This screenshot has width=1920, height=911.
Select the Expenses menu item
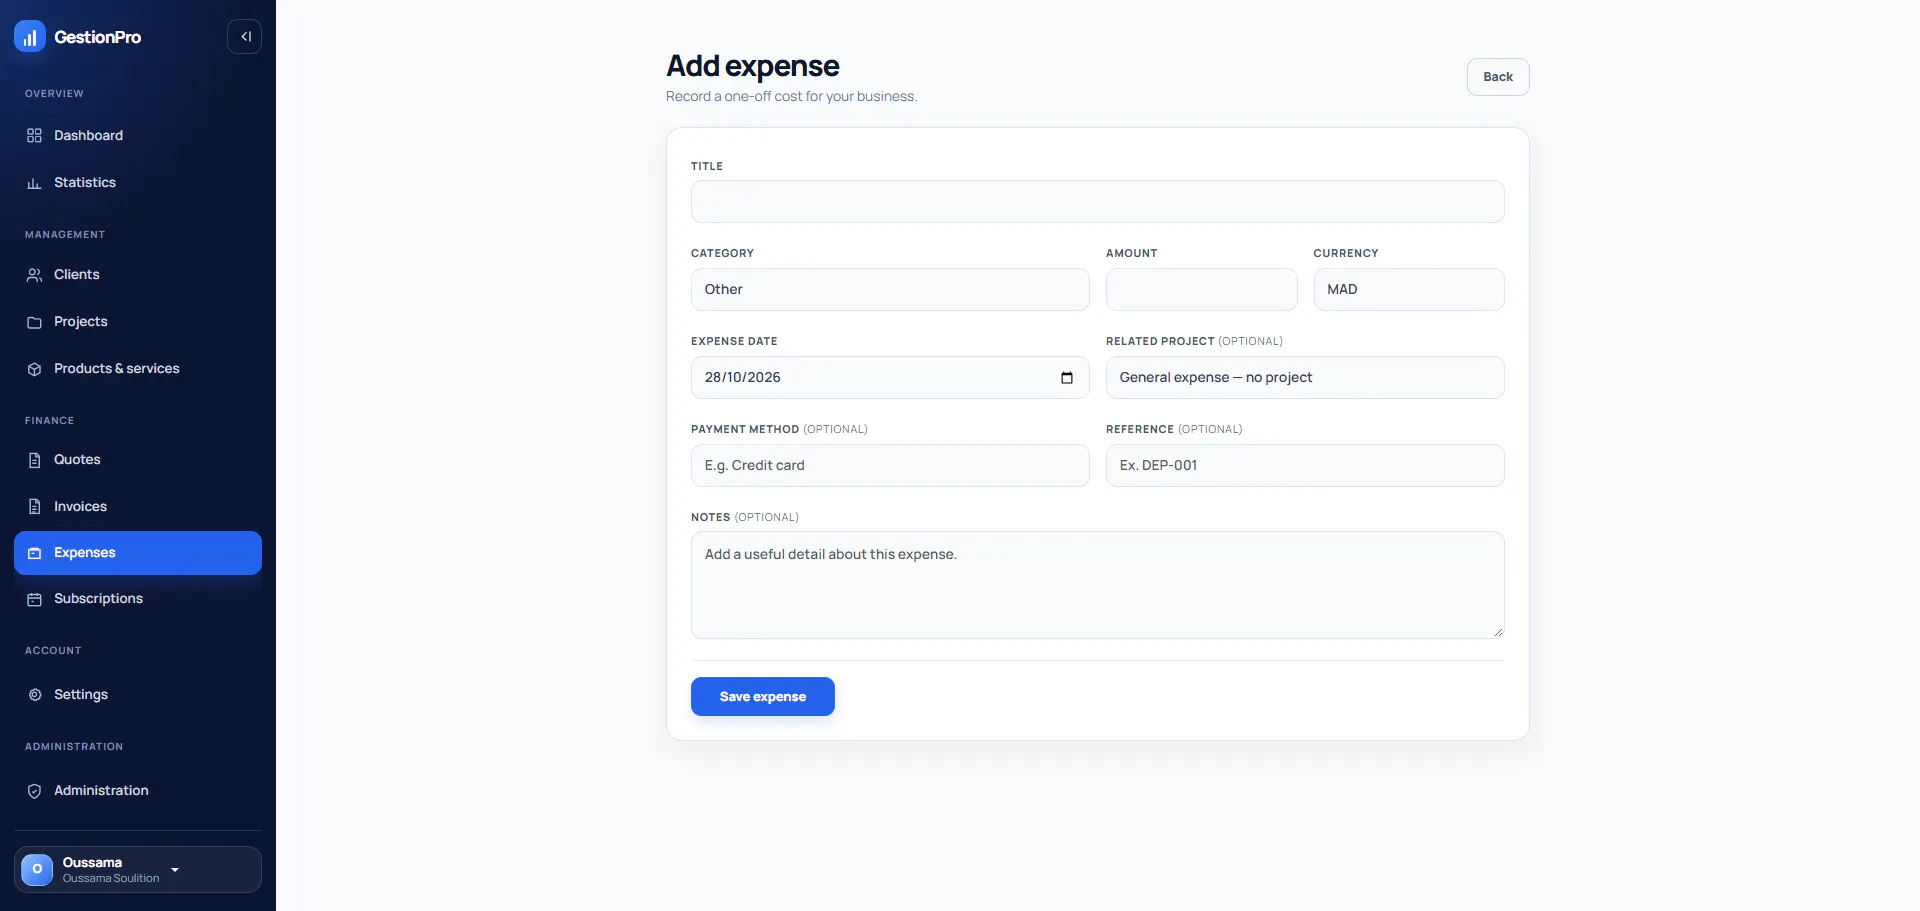click(x=138, y=553)
